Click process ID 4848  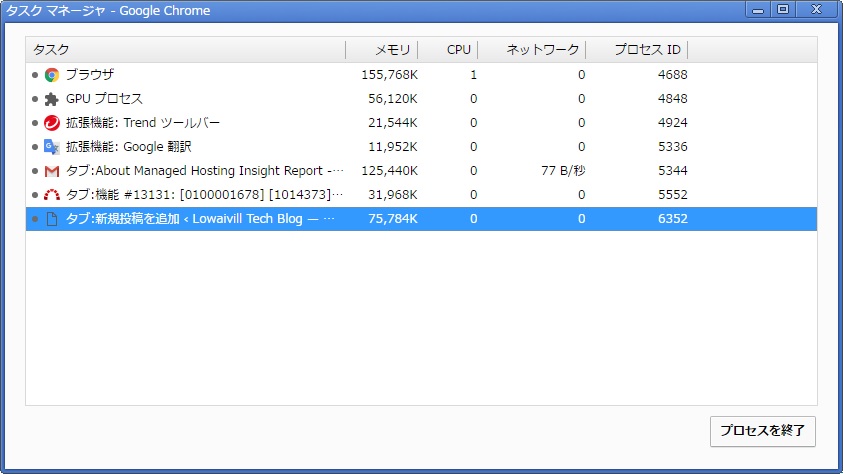coord(673,99)
